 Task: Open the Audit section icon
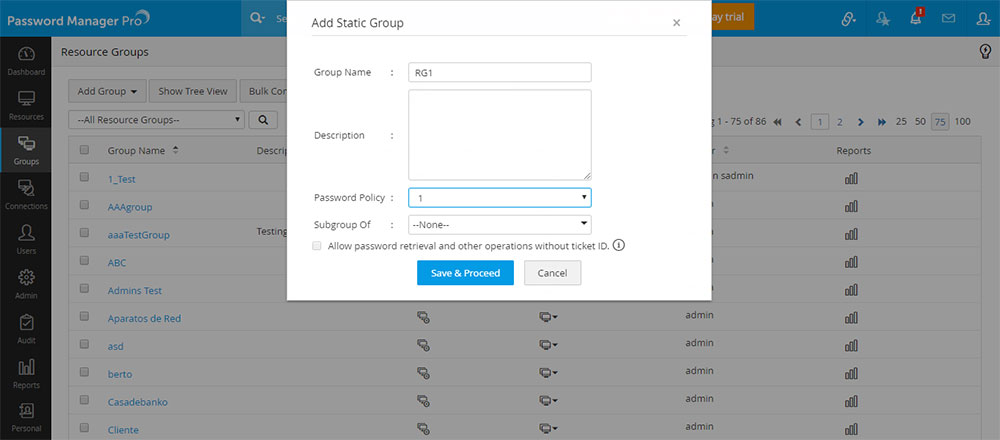coord(26,328)
